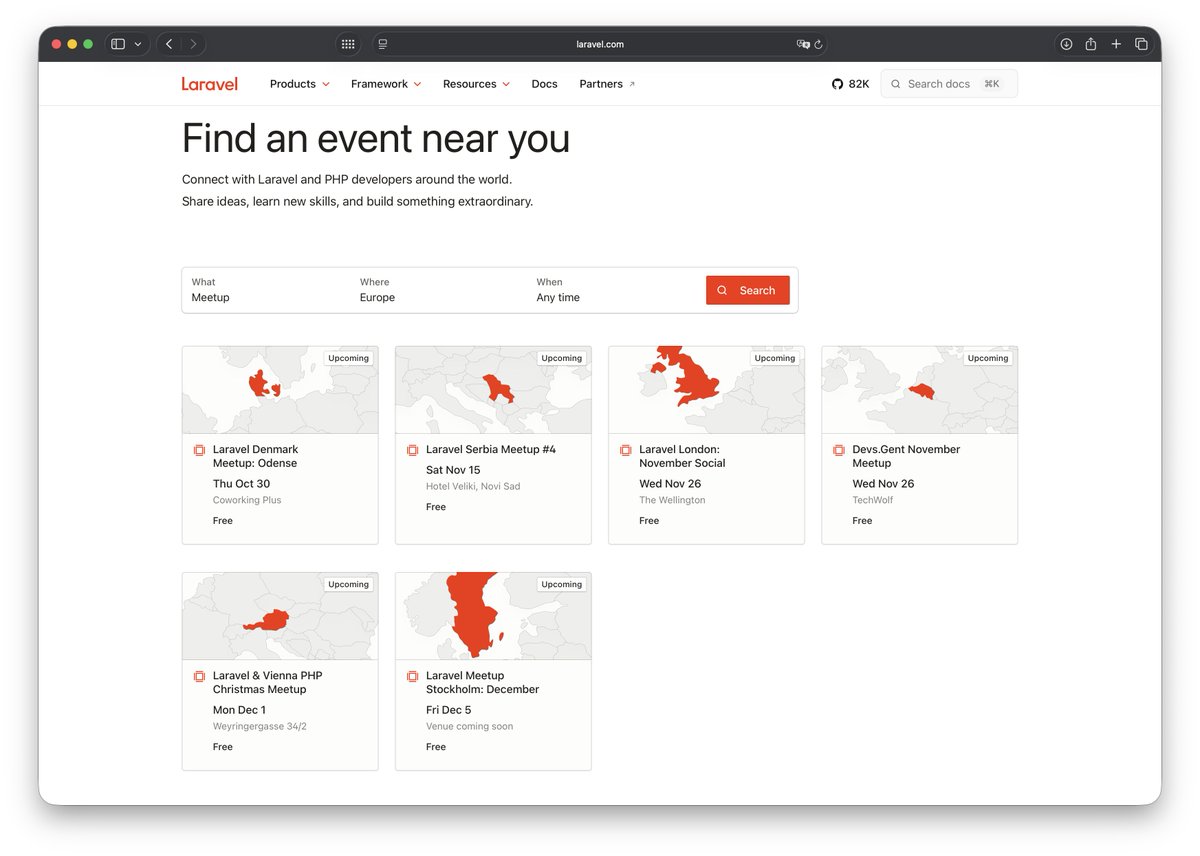1200x856 pixels.
Task: Open the Serbia map thumbnail
Action: [493, 390]
